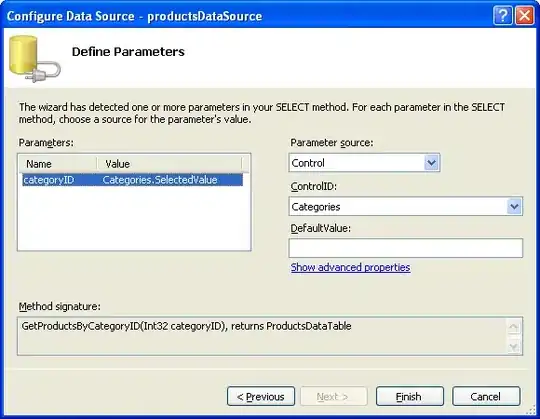This screenshot has height=419, width=540.
Task: Select the Categories ControlID combo box
Action: 406,206
